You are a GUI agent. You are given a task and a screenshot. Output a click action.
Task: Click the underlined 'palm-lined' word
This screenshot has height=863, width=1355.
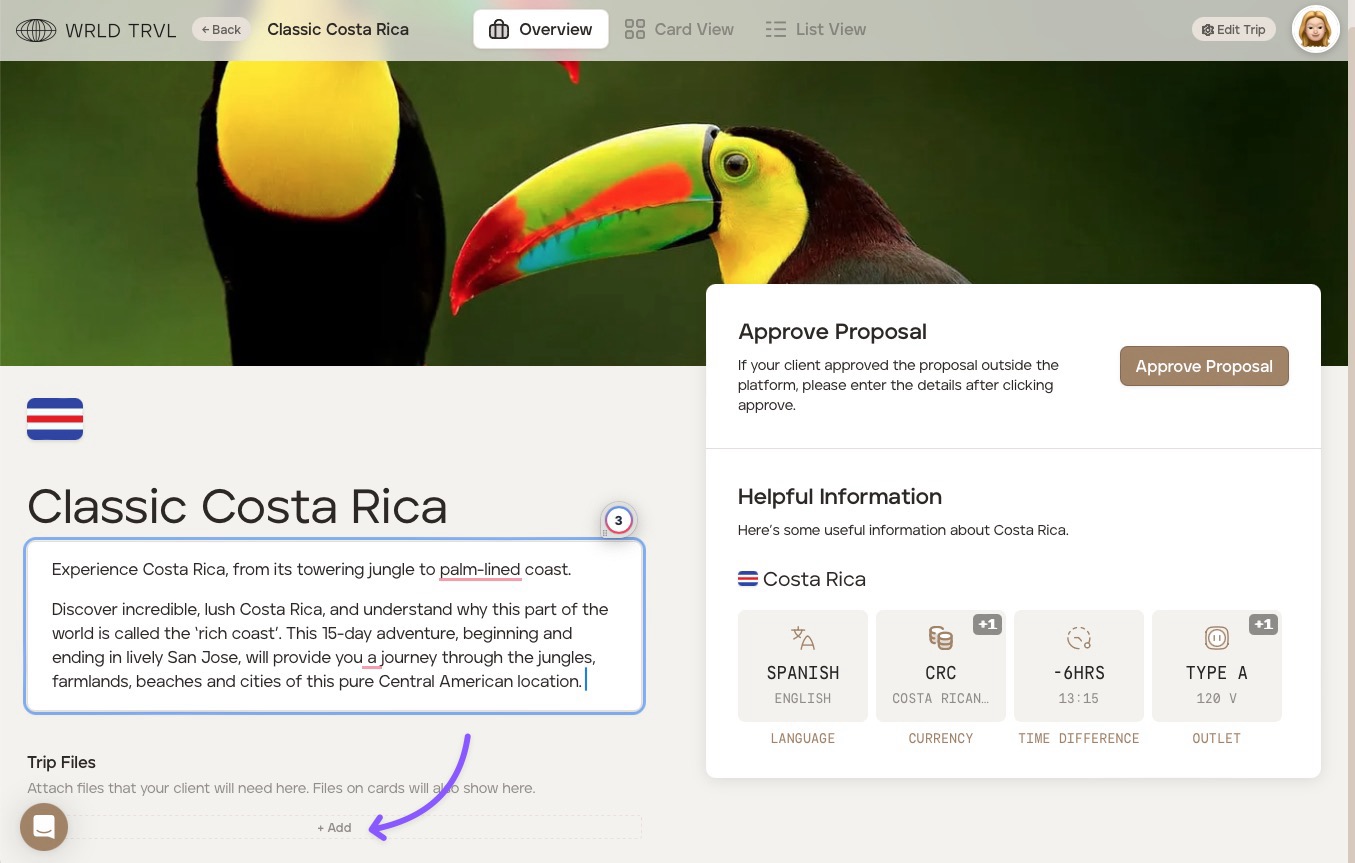point(480,570)
